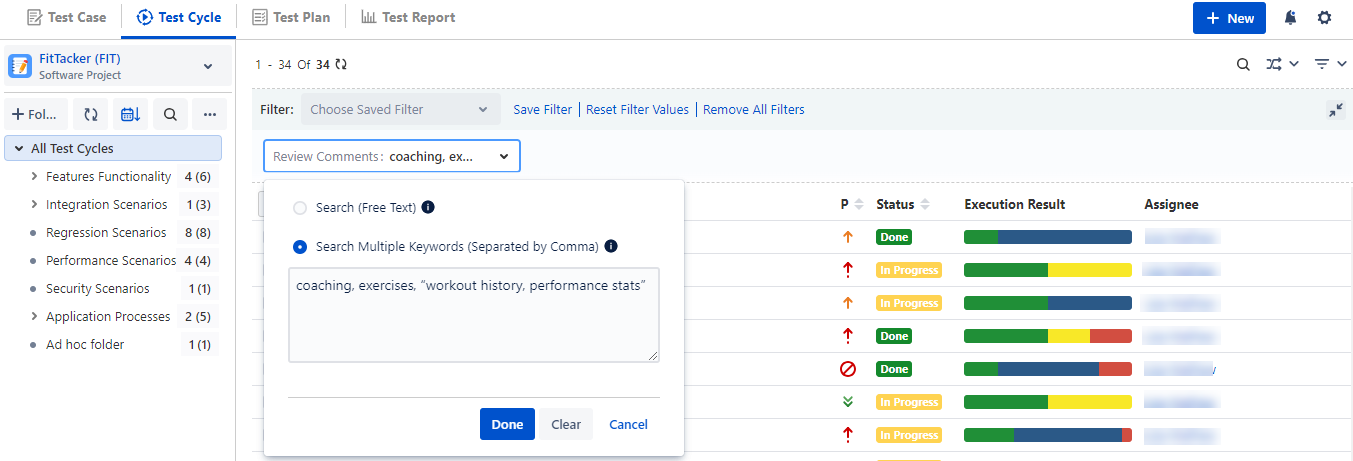Click the New button
This screenshot has height=461, width=1353.
pos(1229,18)
